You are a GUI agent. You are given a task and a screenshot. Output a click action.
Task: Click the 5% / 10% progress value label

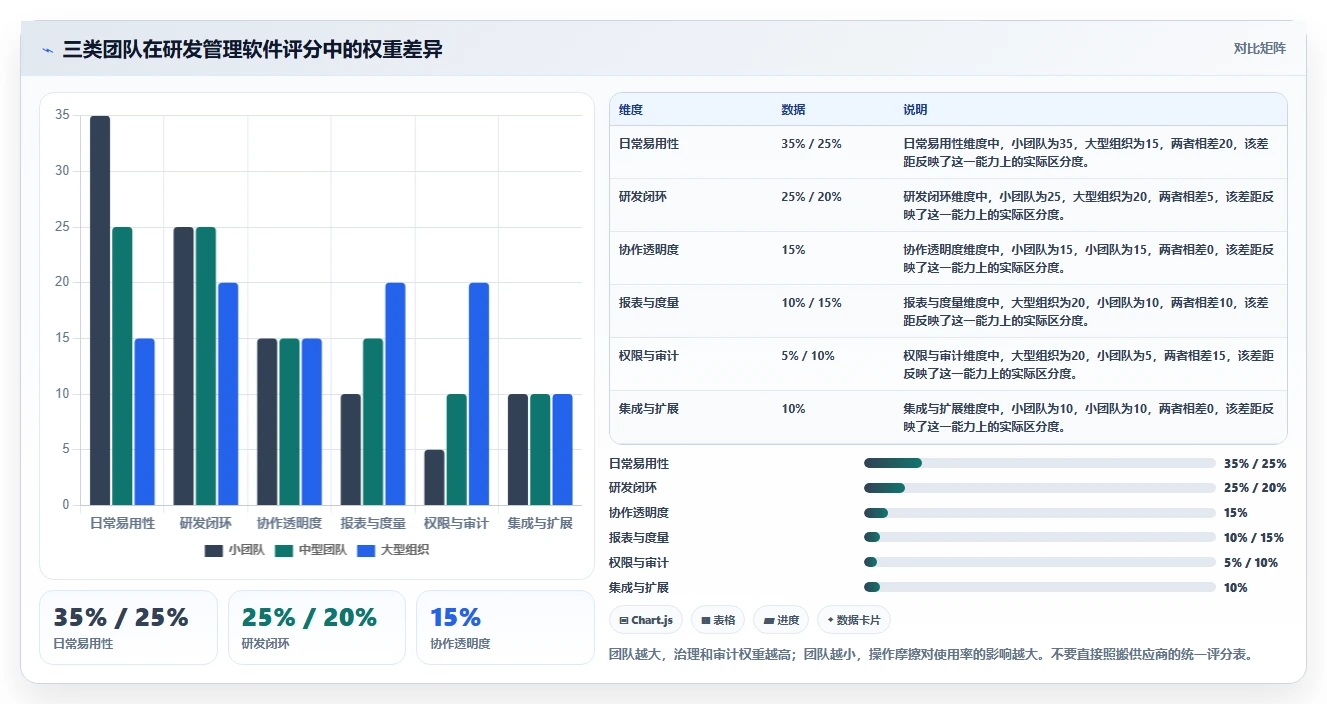click(1251, 563)
